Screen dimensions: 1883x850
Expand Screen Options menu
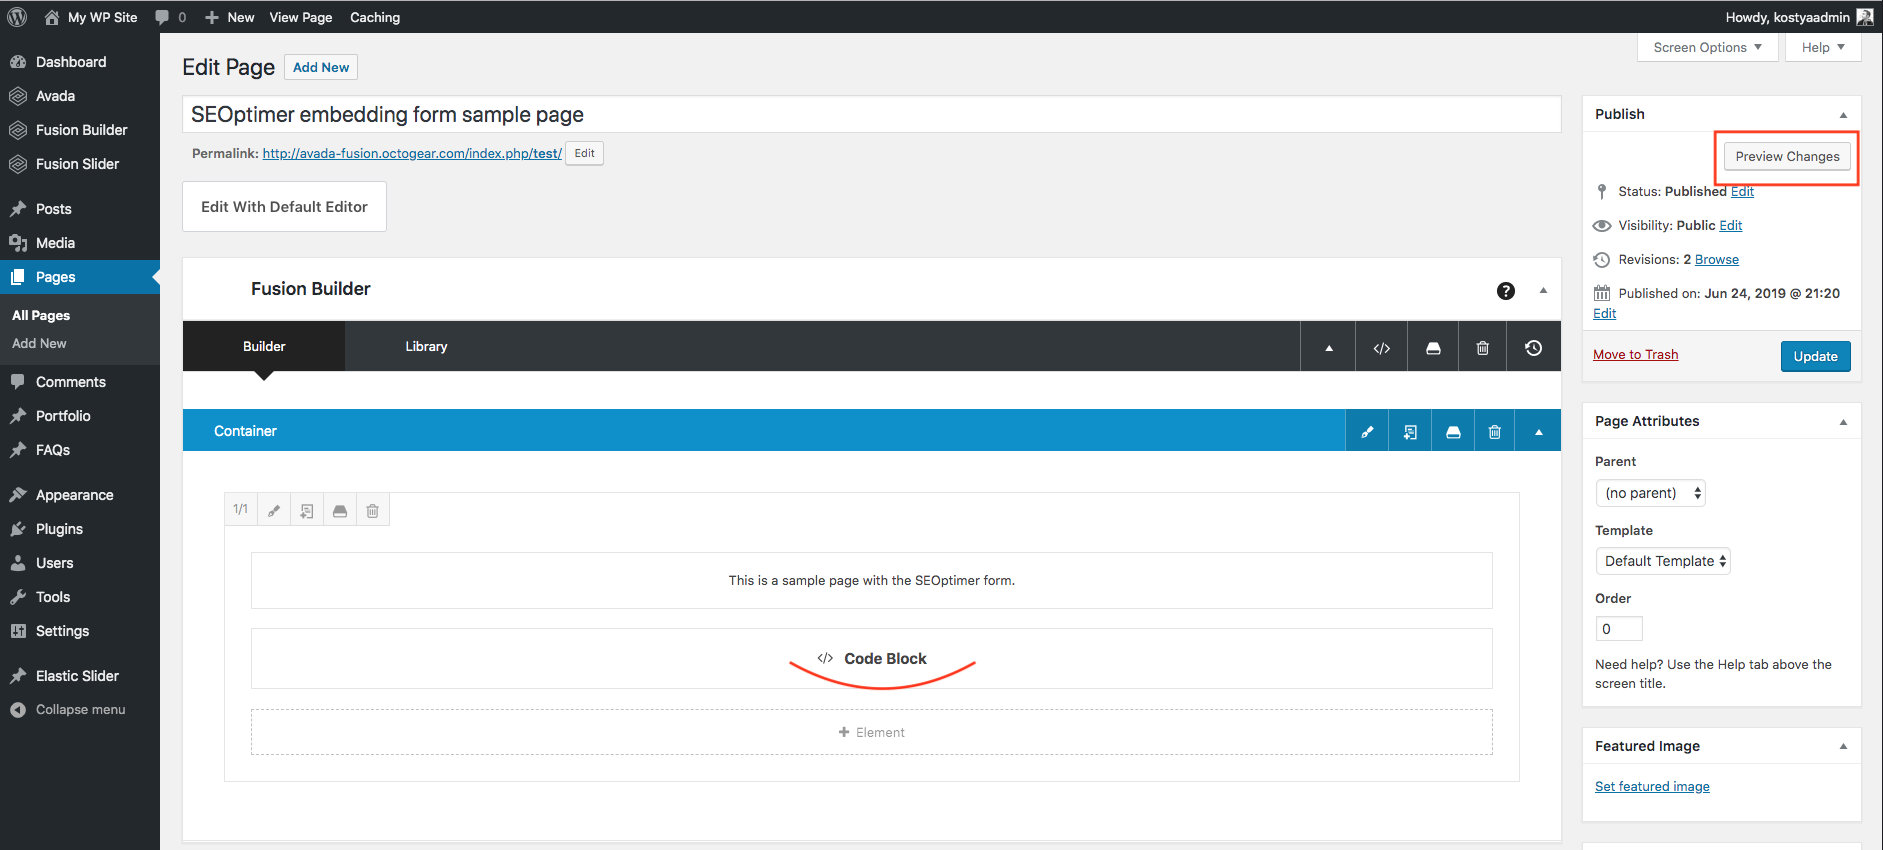tap(1707, 47)
